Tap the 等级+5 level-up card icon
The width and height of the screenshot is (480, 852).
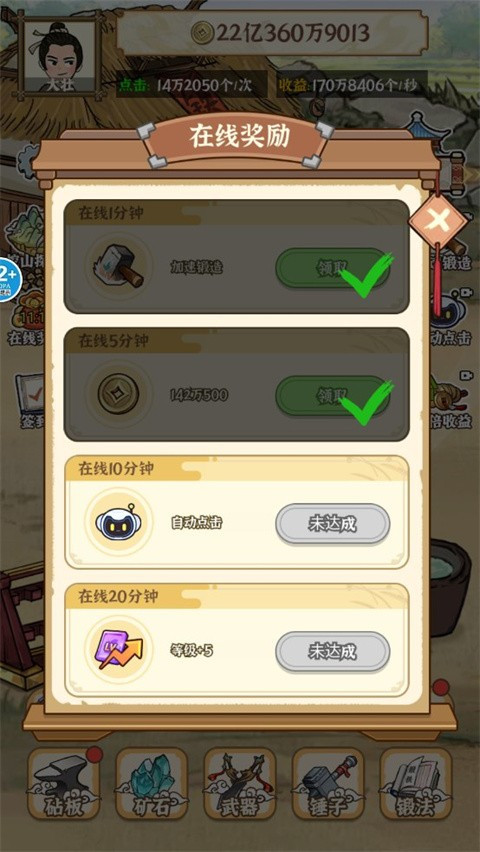click(119, 650)
